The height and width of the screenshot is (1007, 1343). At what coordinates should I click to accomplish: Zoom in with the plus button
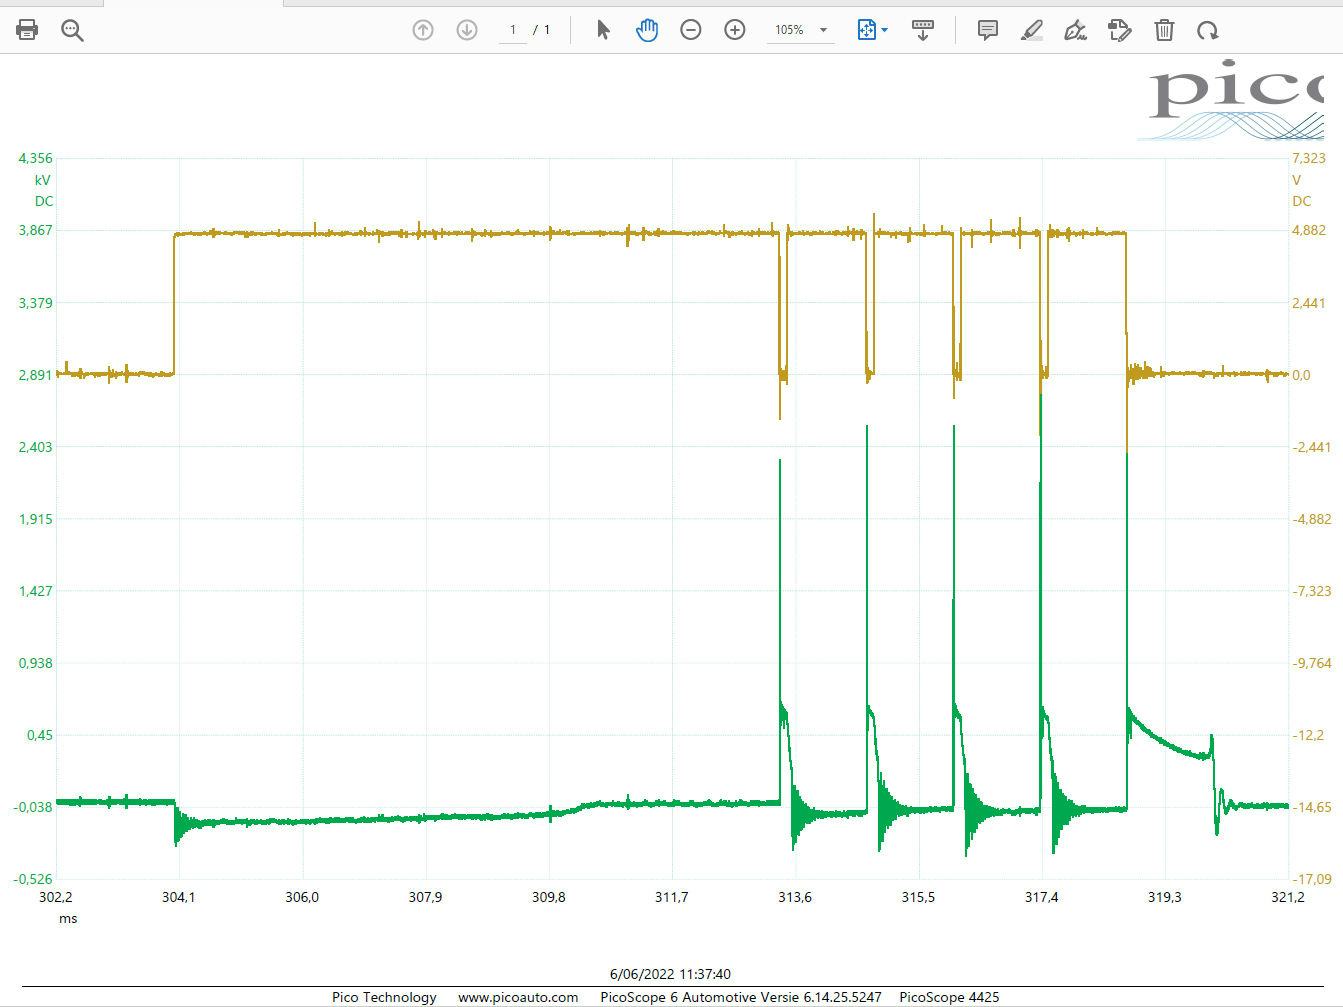pyautogui.click(x=735, y=30)
